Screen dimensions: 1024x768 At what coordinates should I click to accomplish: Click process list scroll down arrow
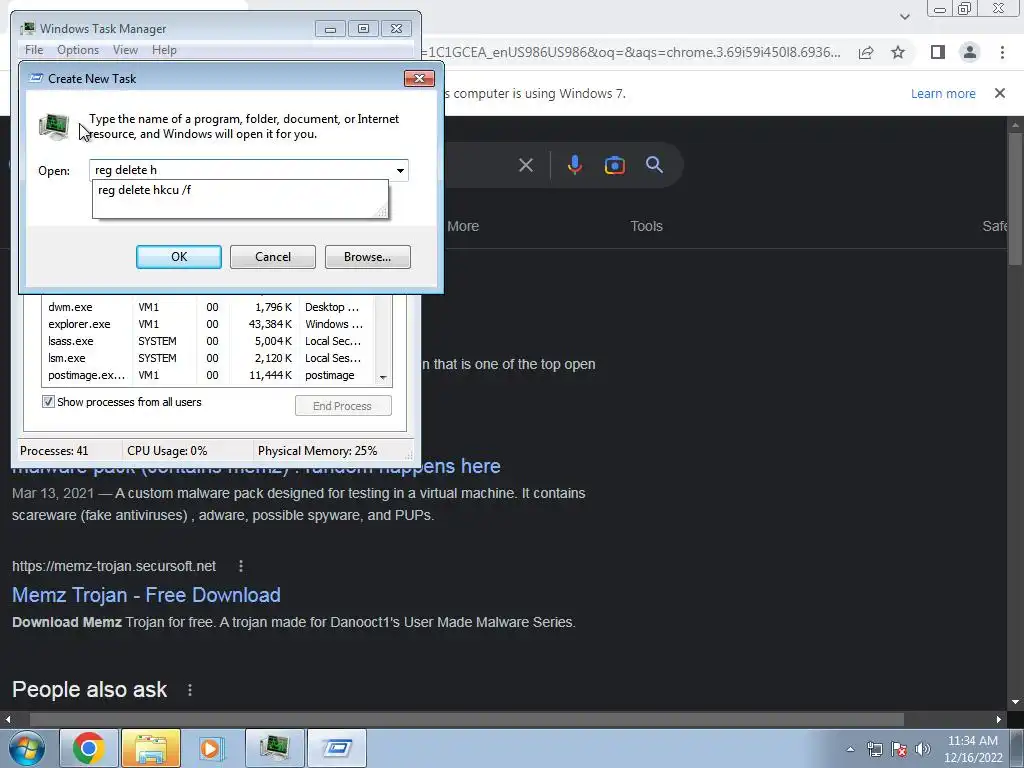click(383, 377)
